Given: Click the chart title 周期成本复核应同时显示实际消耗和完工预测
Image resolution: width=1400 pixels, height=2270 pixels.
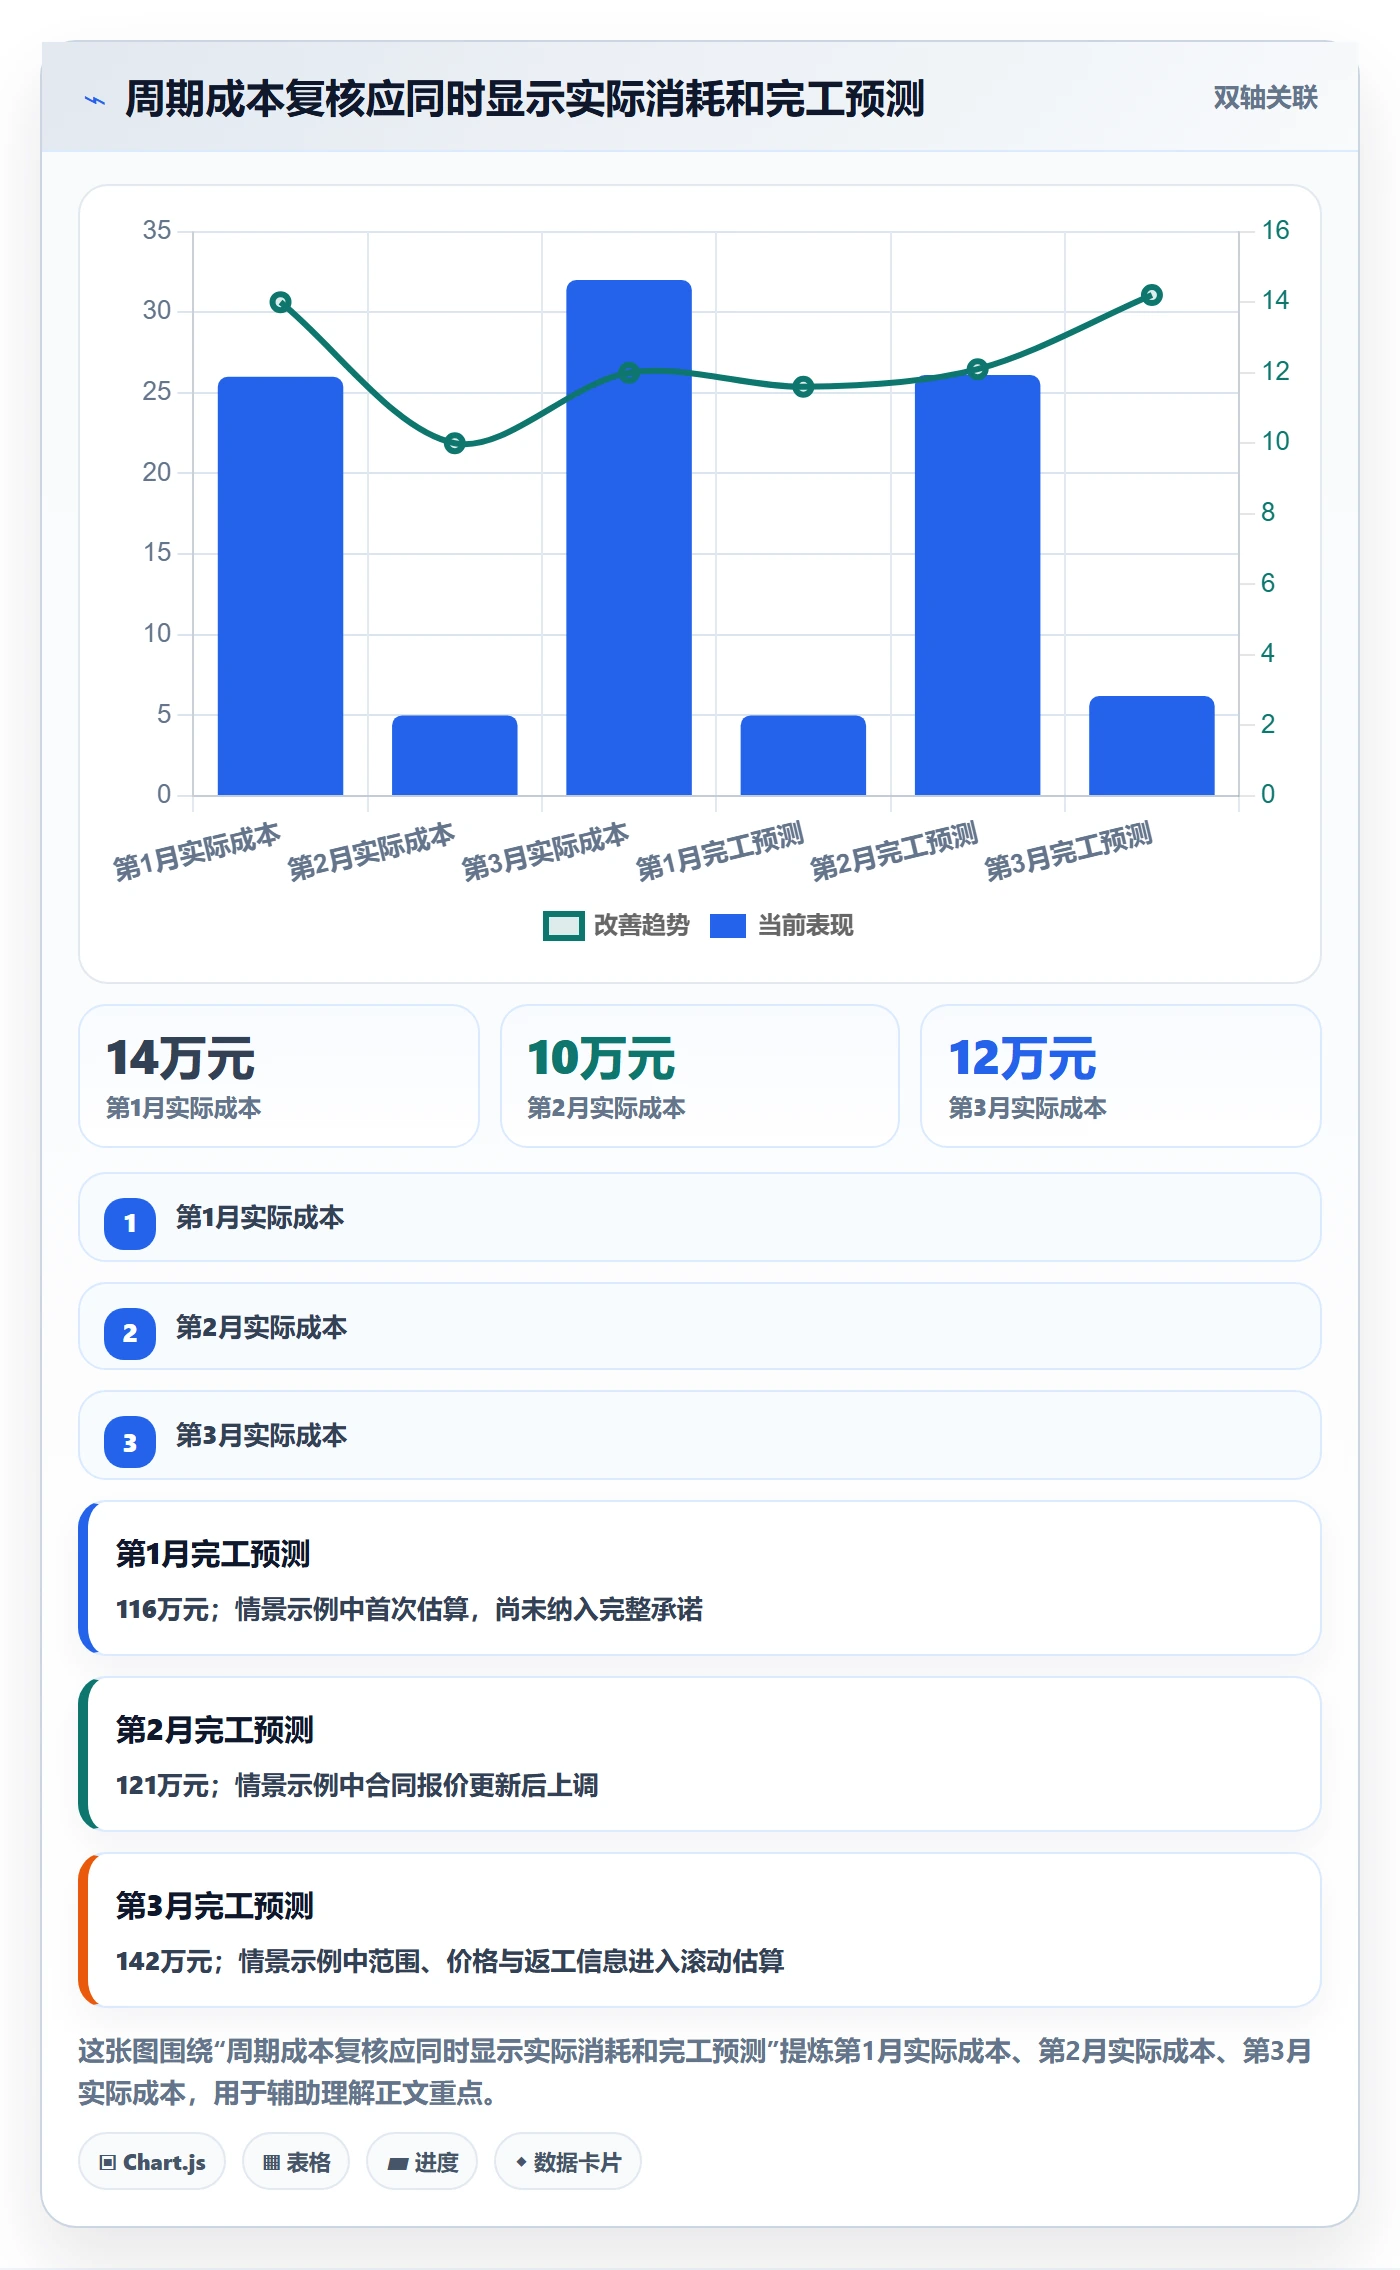Looking at the screenshot, I should 524,100.
